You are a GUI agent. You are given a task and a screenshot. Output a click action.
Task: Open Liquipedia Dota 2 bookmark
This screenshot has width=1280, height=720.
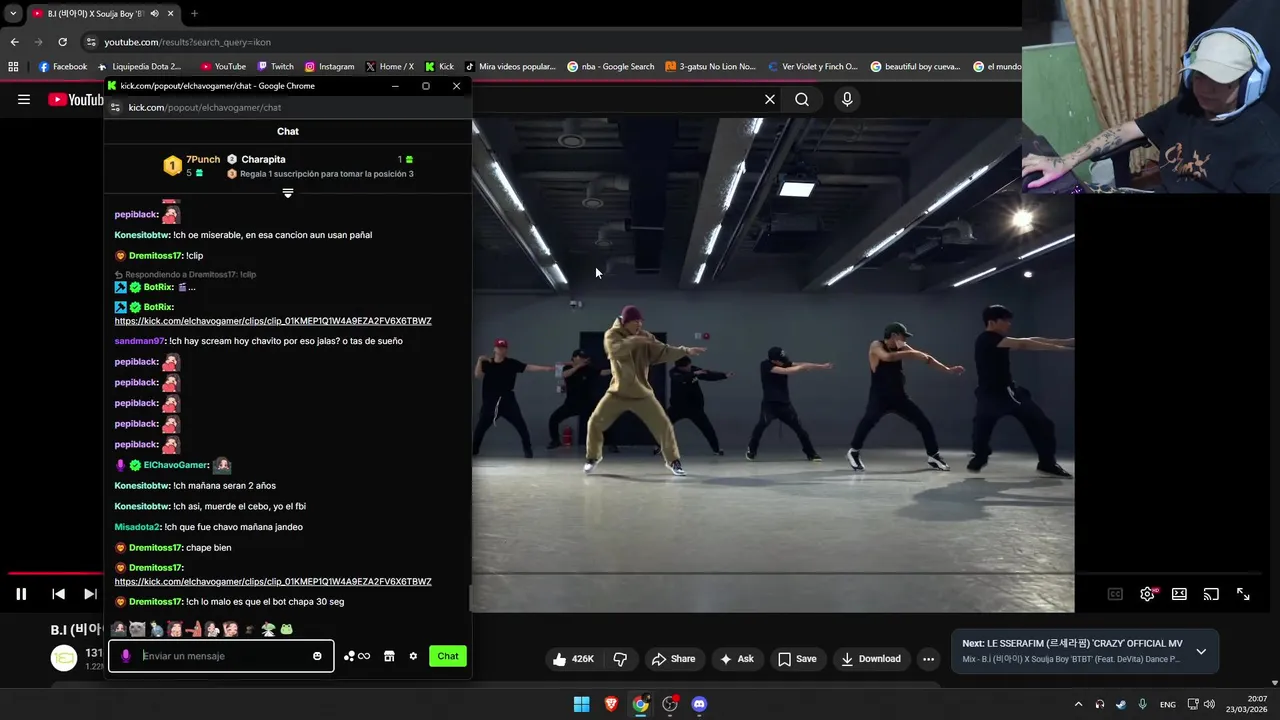coord(139,67)
